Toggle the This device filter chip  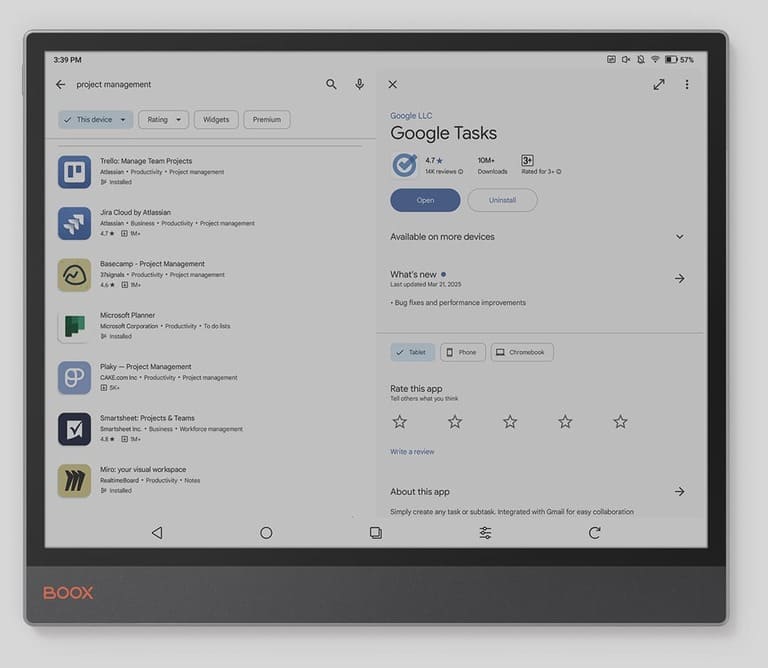point(95,120)
